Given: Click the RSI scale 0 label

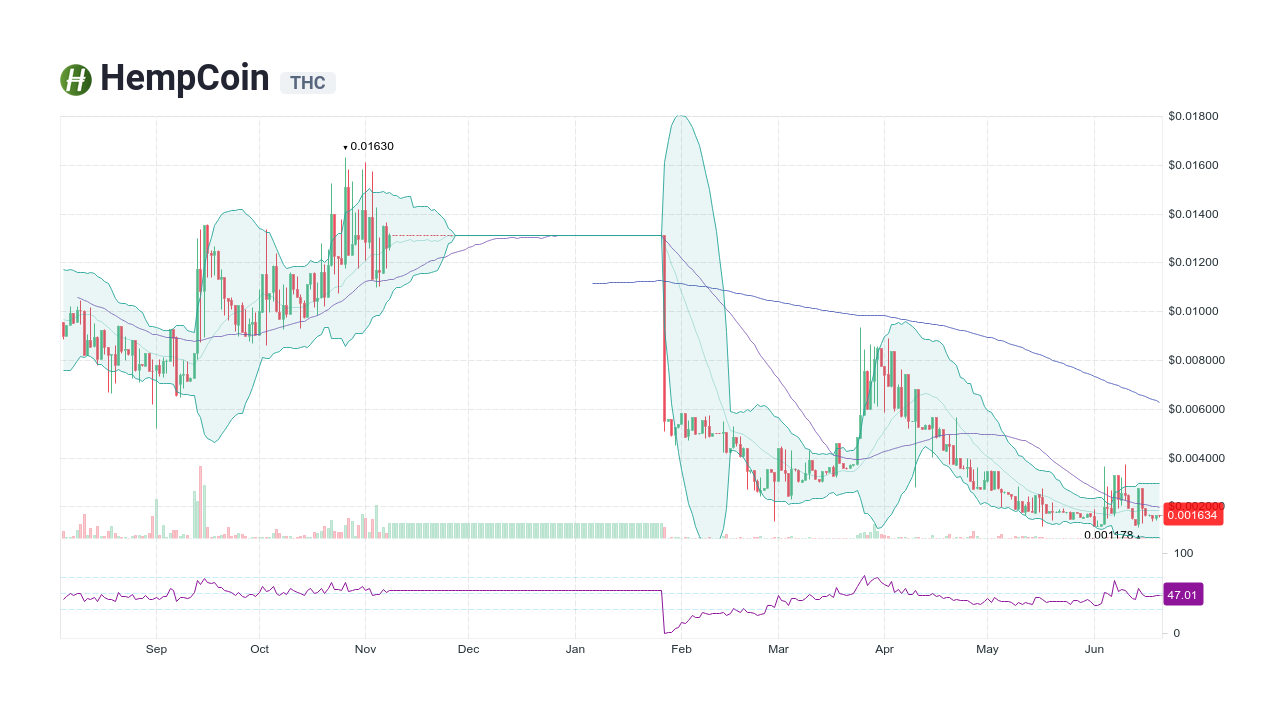Looking at the screenshot, I should (x=1176, y=633).
